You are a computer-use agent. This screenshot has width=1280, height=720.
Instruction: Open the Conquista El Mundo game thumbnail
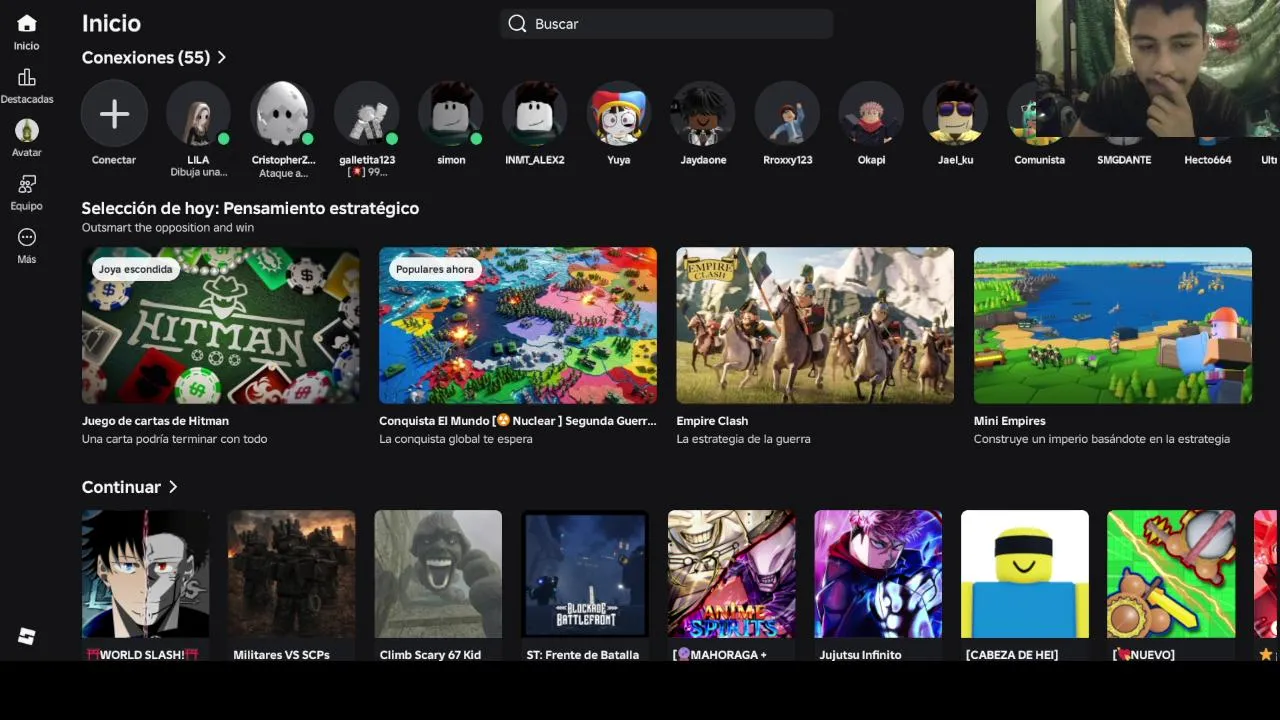[518, 325]
